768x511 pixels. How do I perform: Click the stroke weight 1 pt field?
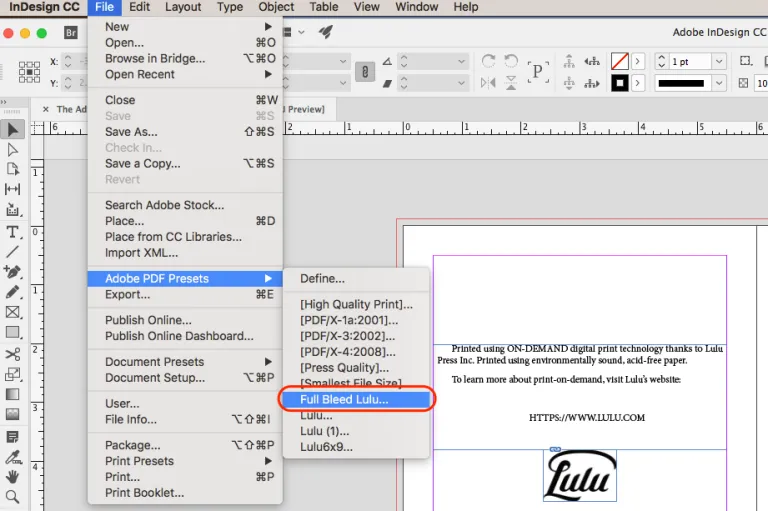point(691,61)
